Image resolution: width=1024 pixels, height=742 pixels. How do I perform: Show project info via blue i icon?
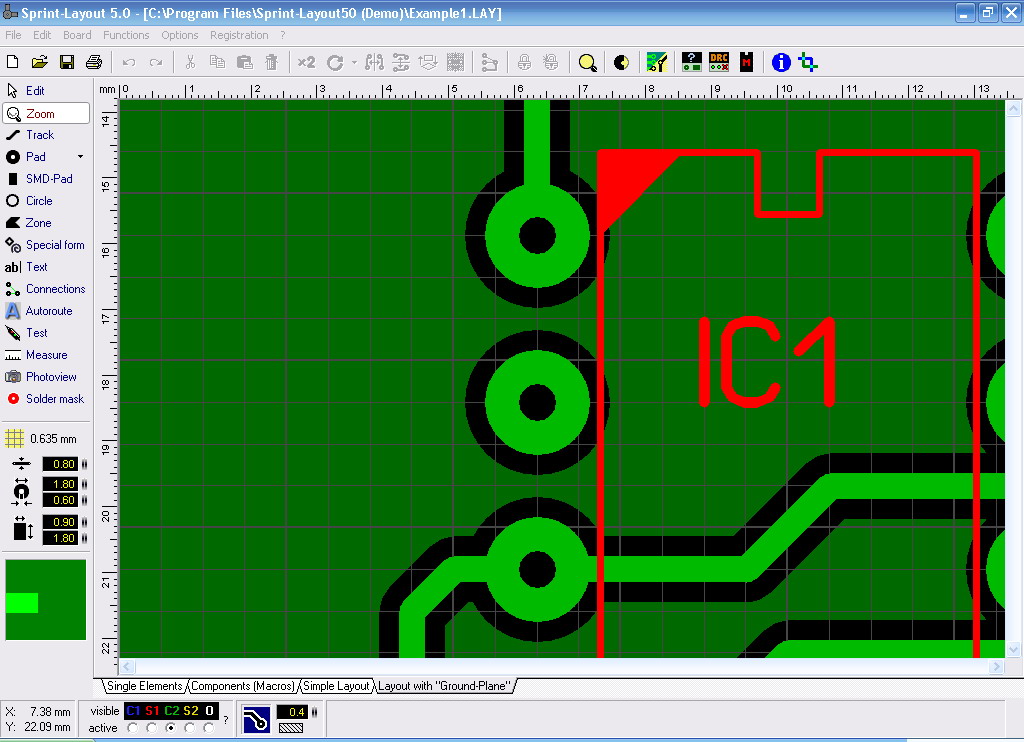point(781,63)
